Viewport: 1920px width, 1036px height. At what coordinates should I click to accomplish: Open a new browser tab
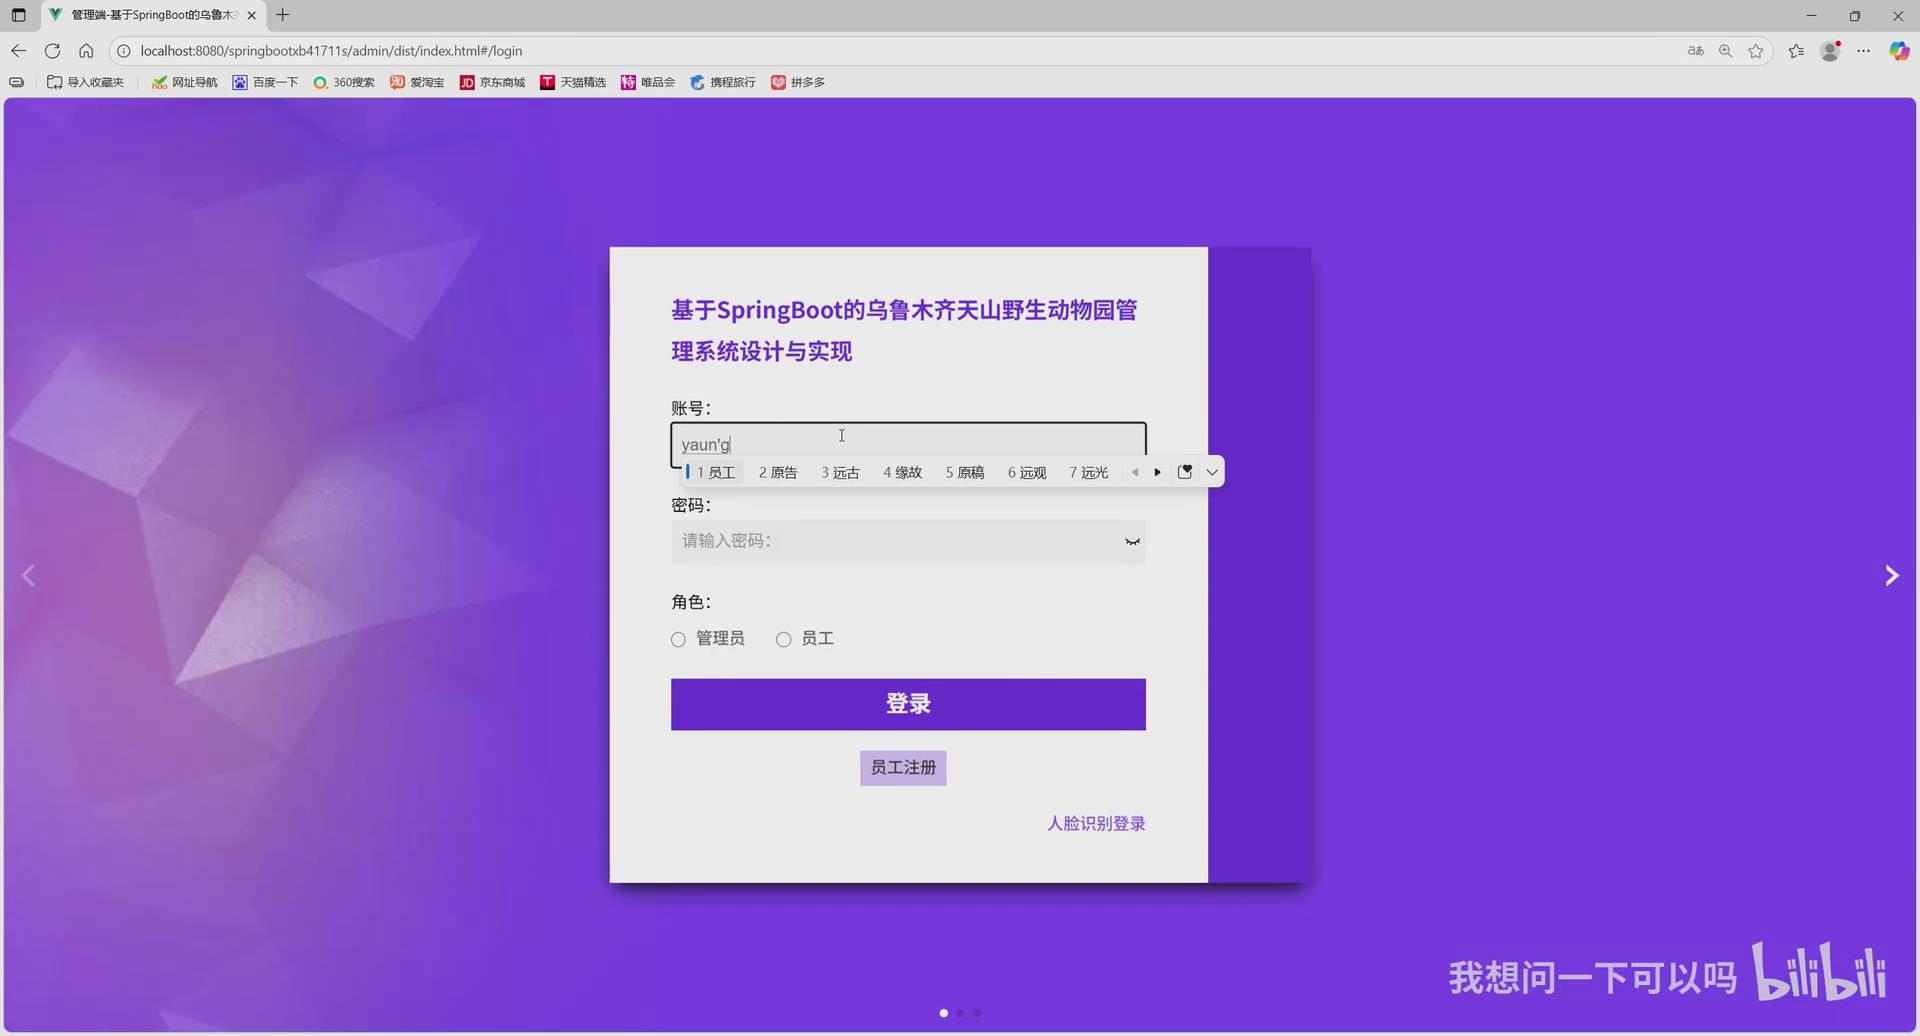click(x=282, y=15)
